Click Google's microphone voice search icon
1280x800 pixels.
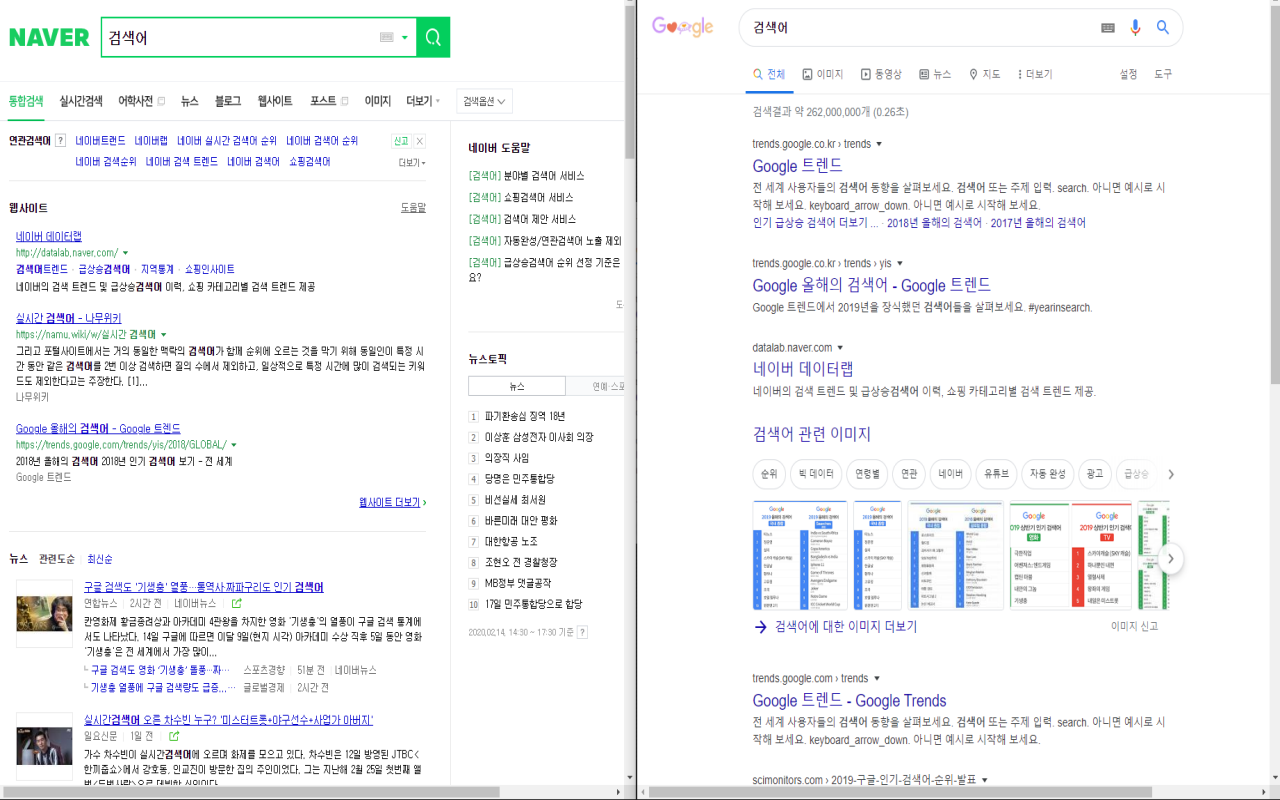[x=1134, y=28]
